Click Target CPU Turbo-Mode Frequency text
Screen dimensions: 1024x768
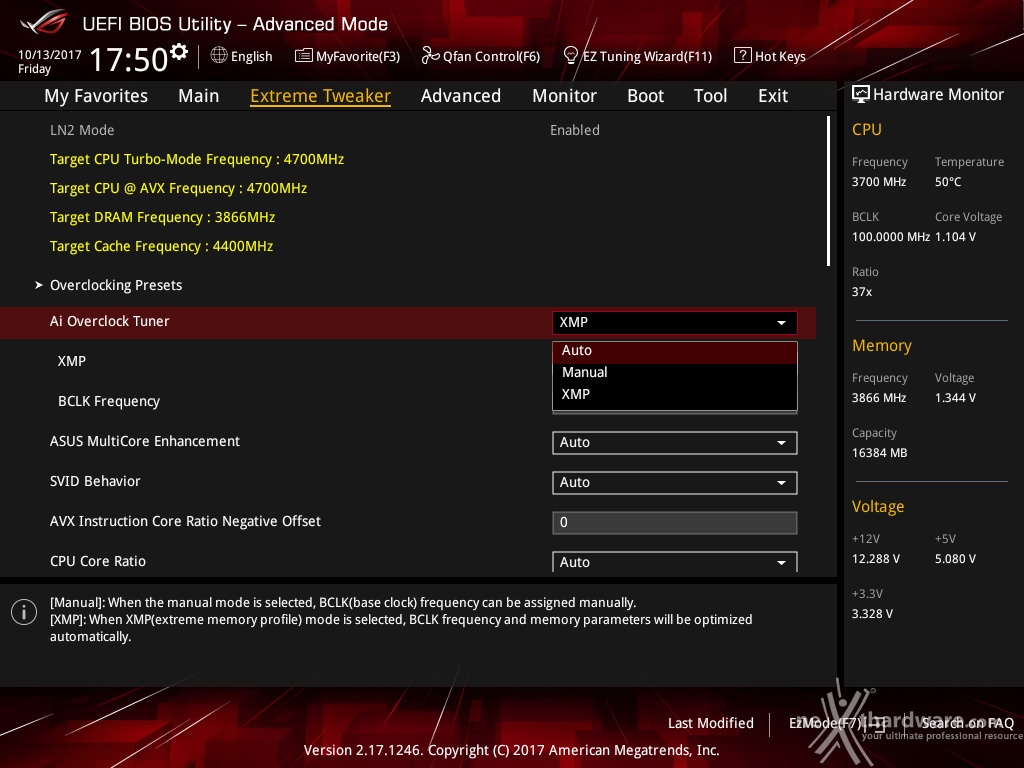pyautogui.click(x=197, y=159)
